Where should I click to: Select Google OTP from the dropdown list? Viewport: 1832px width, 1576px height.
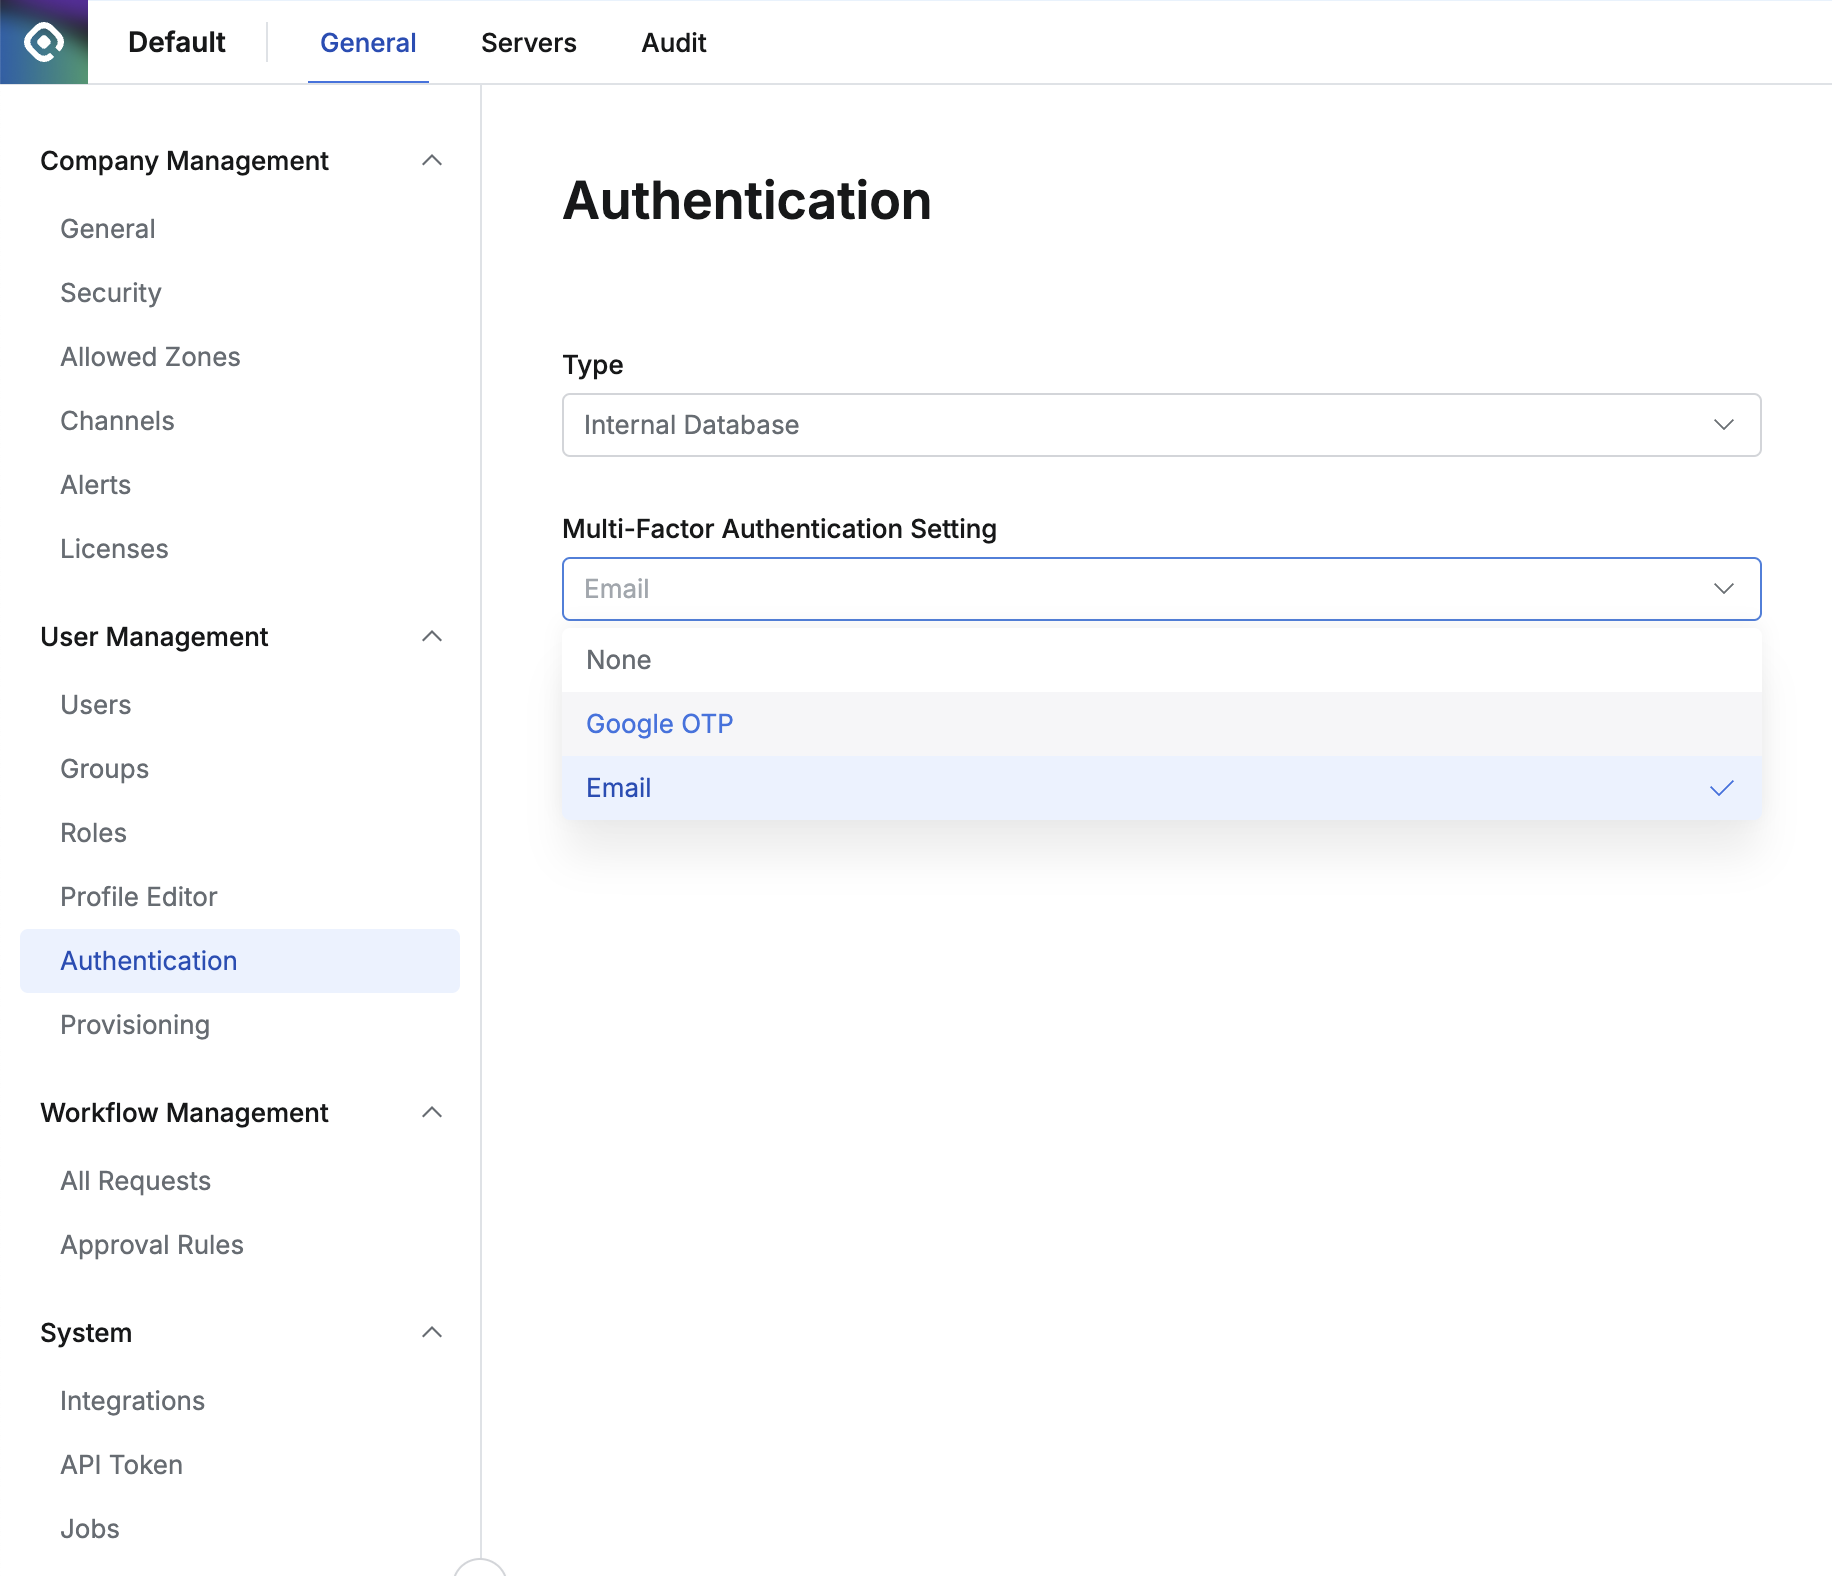click(x=659, y=723)
